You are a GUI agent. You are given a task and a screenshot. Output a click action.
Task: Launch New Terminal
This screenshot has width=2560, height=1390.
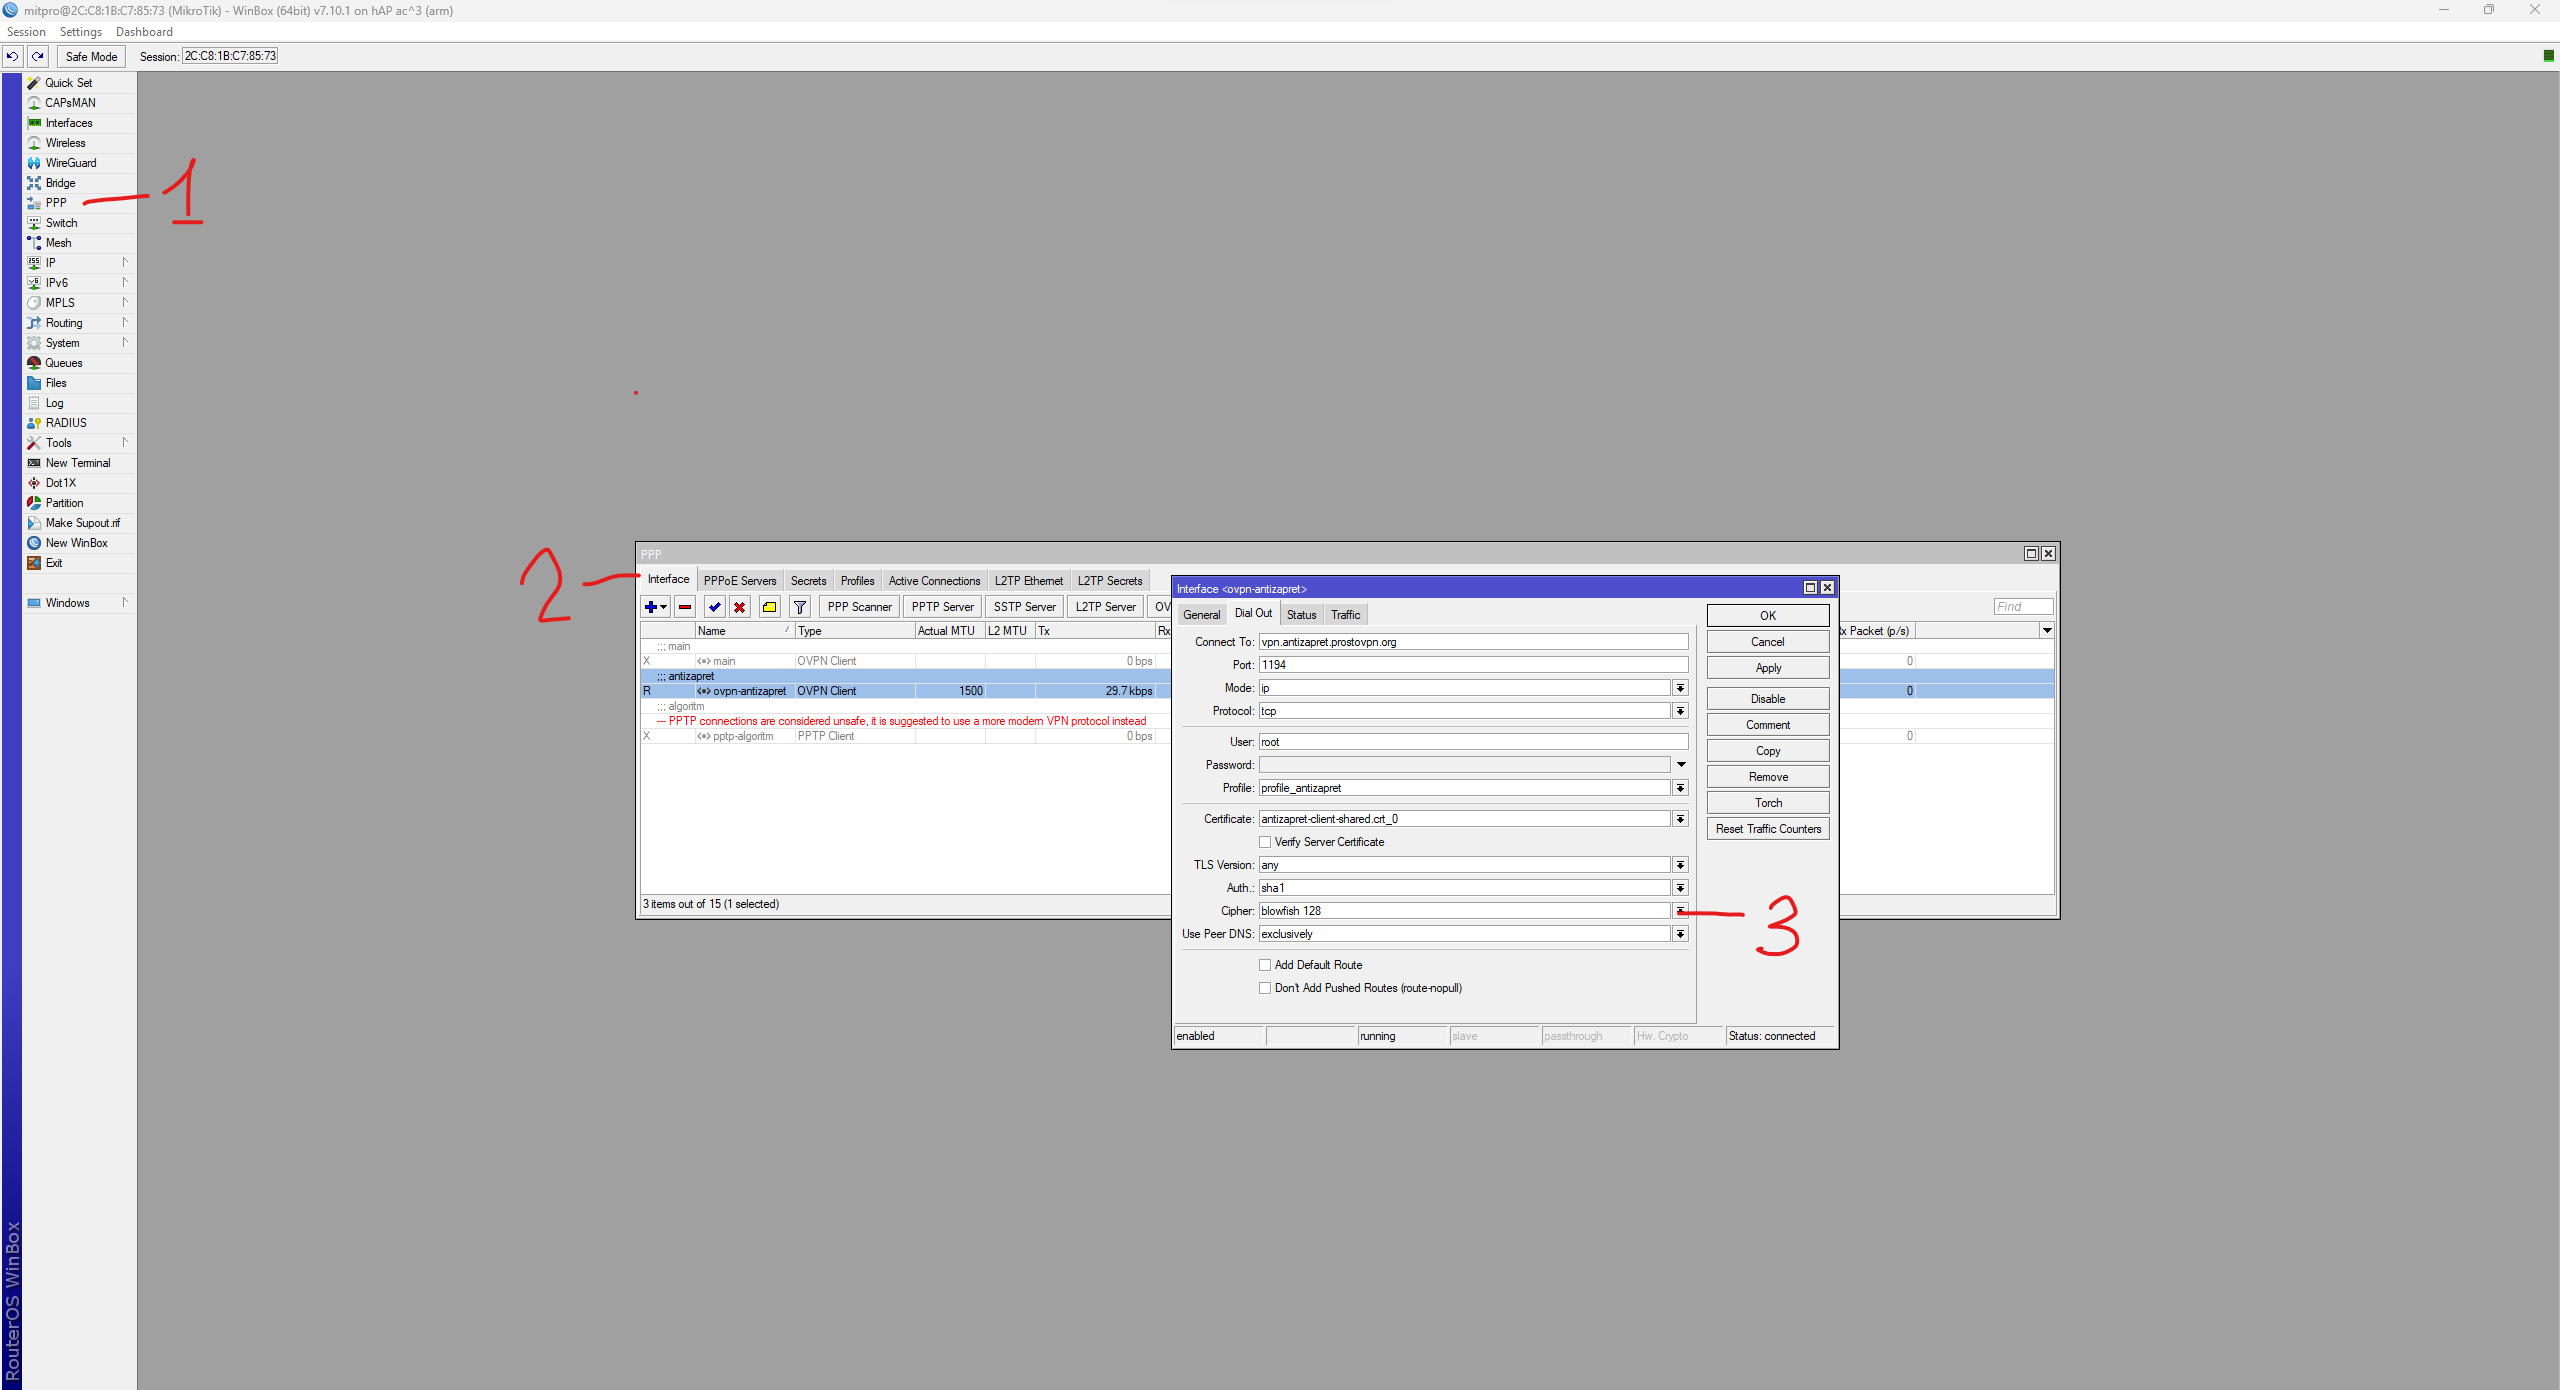point(79,463)
